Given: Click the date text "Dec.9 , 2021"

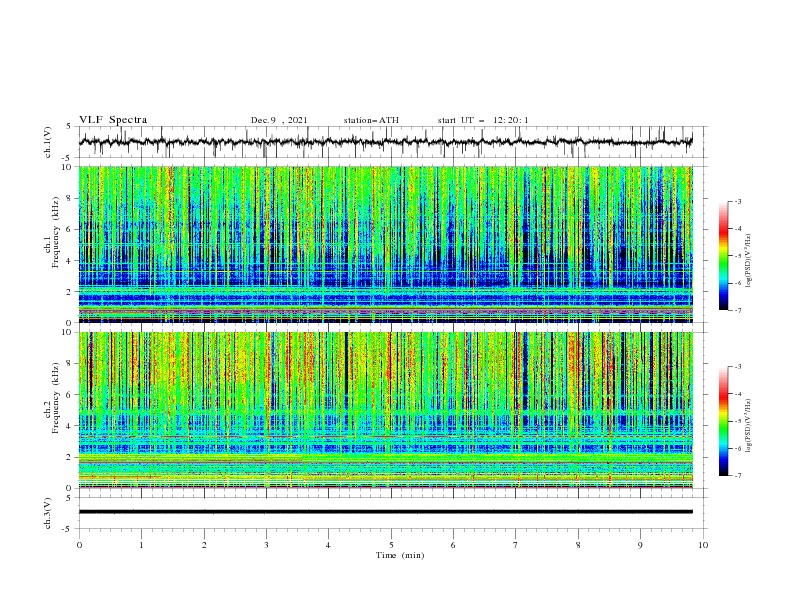Looking at the screenshot, I should tap(279, 120).
